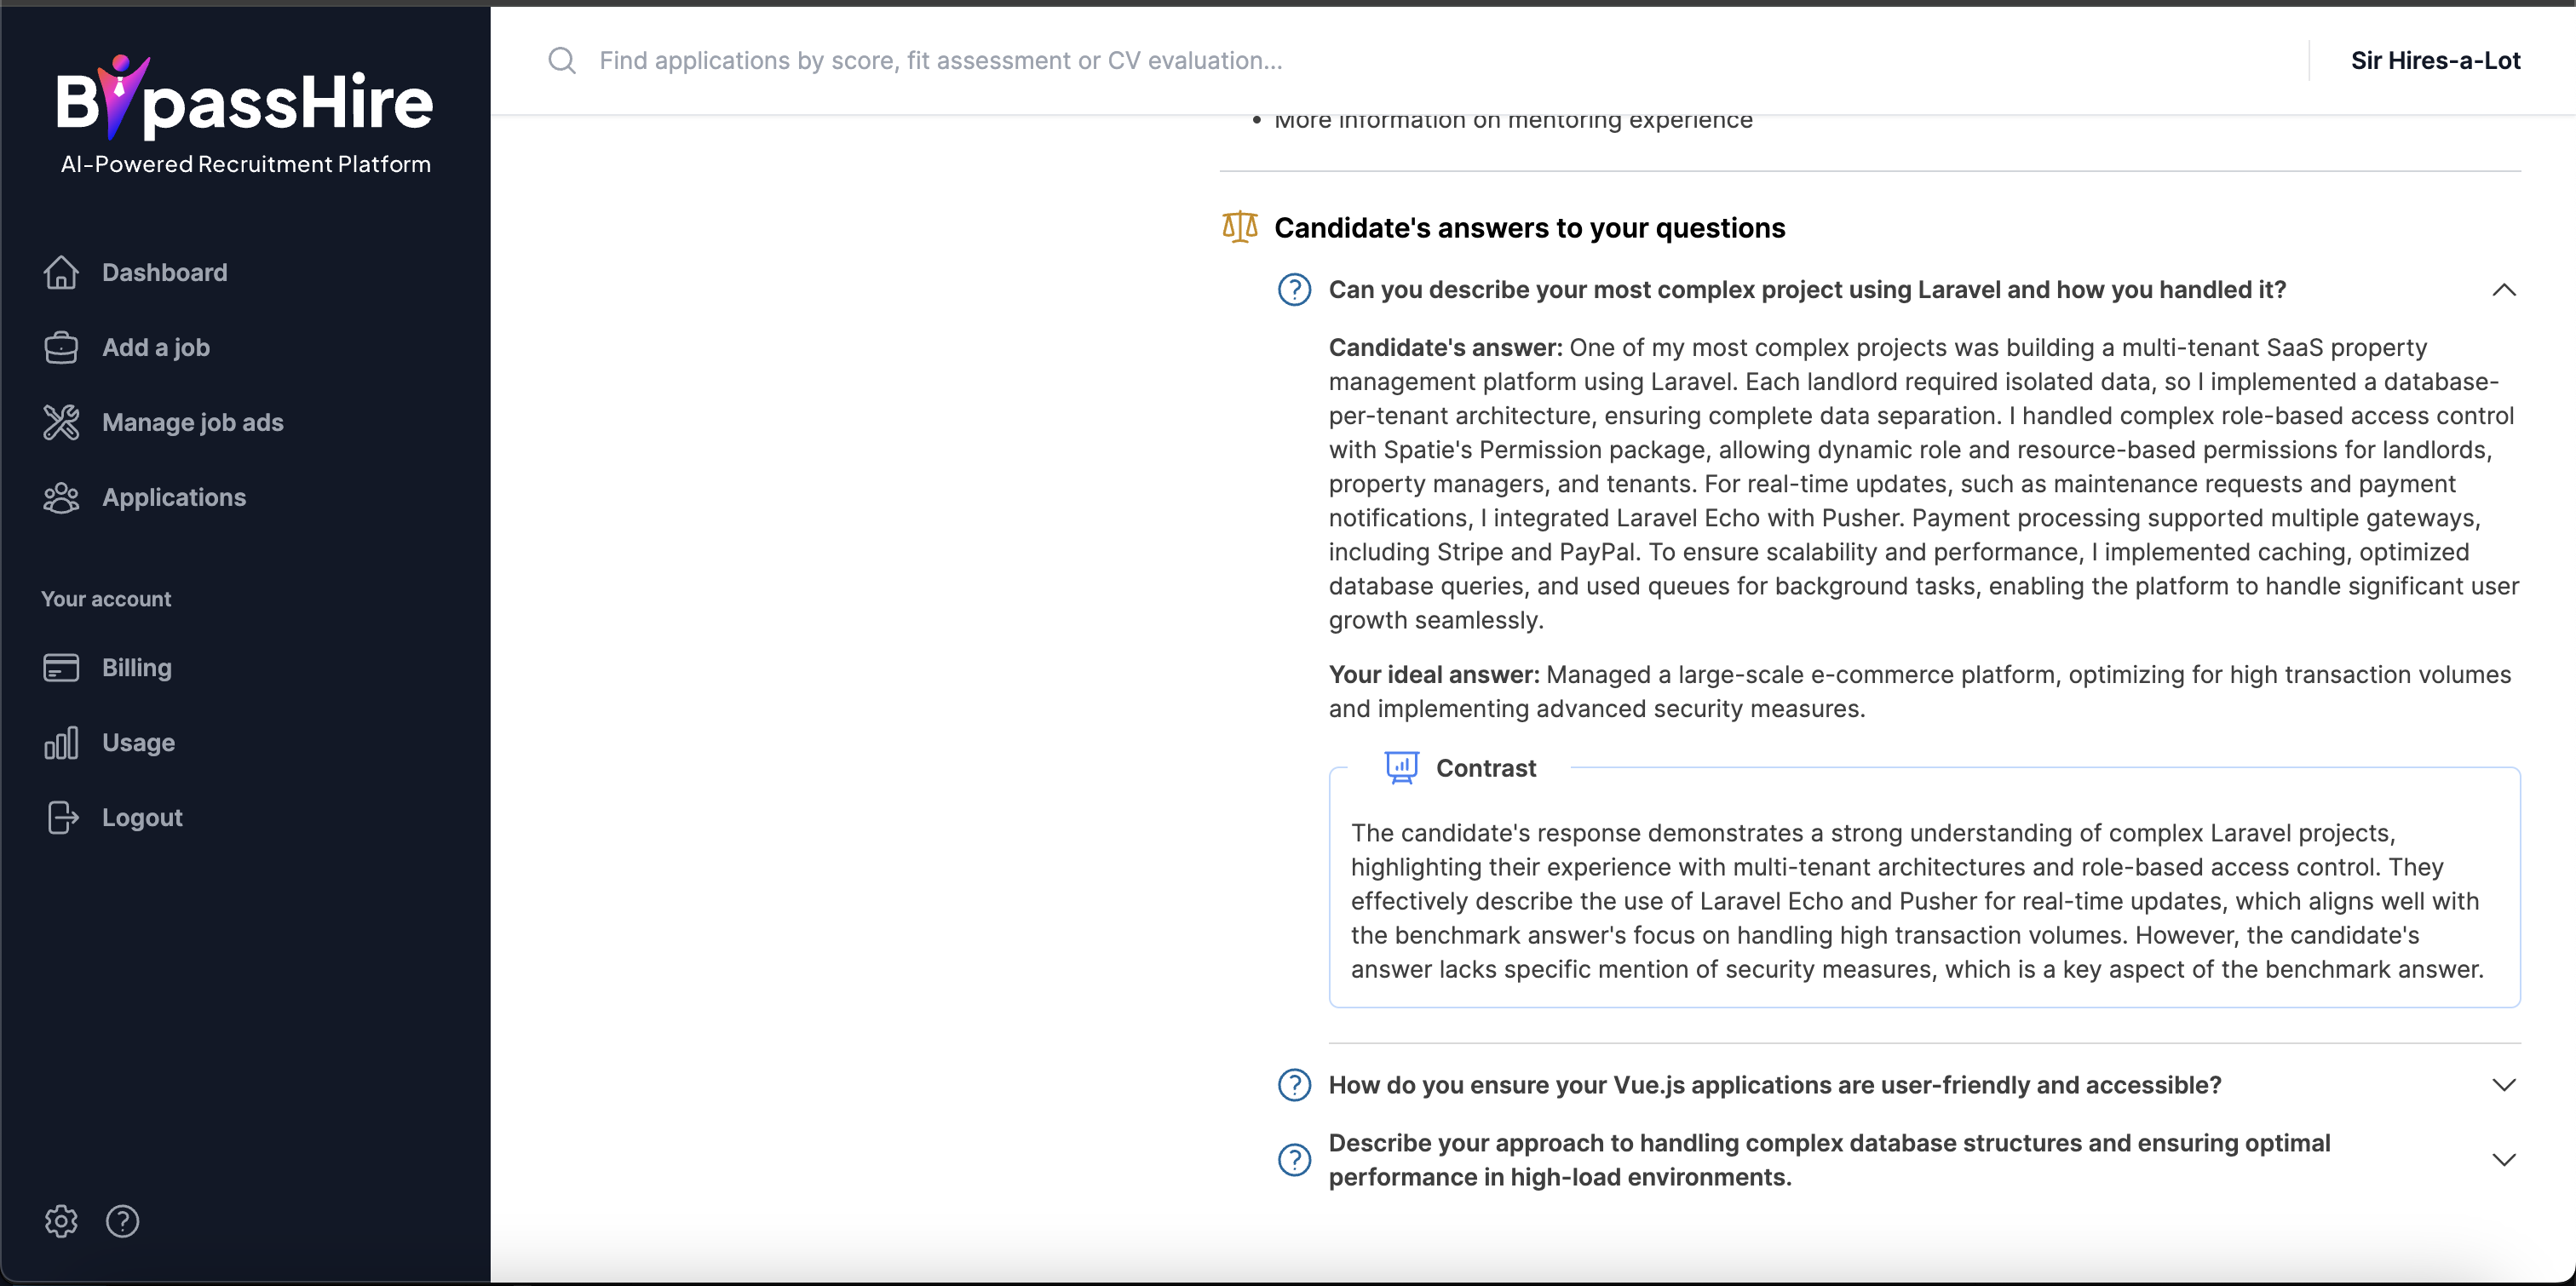The width and height of the screenshot is (2576, 1286).
Task: Click the Applications people icon
Action: [61, 498]
